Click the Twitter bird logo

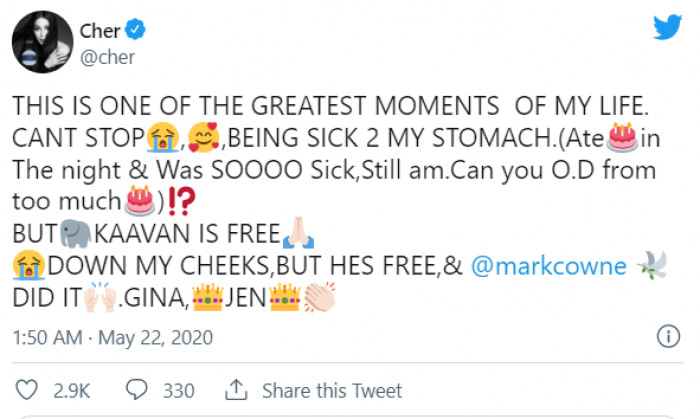[667, 29]
